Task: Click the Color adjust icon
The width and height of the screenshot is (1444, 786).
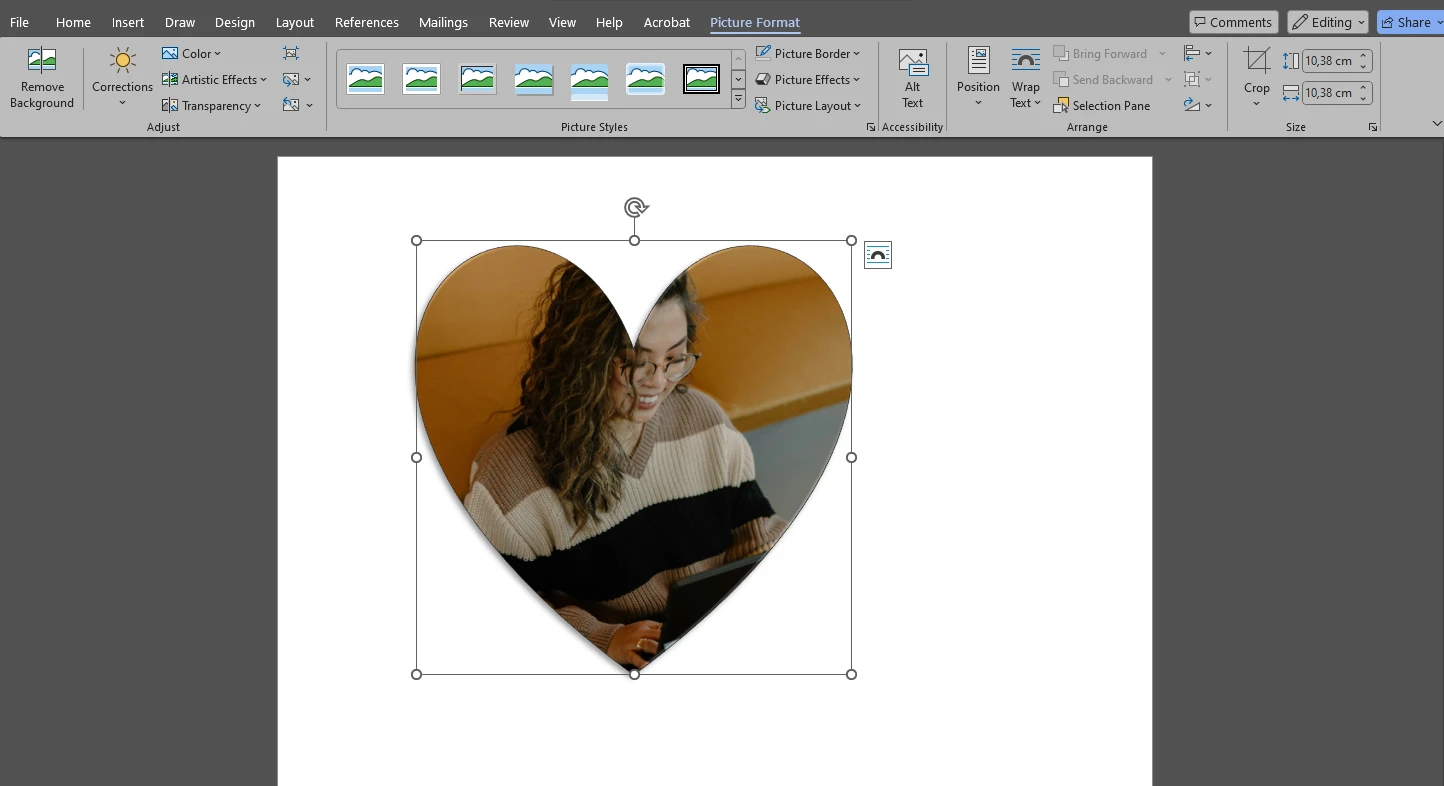Action: (170, 53)
